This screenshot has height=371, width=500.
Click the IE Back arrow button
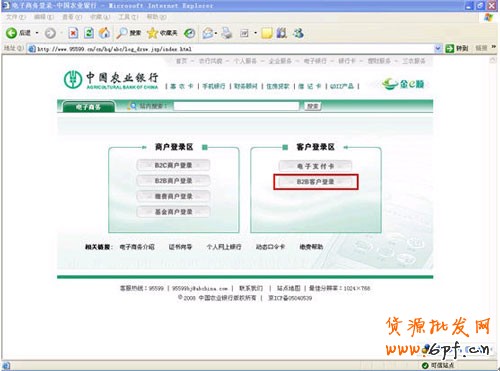pyautogui.click(x=12, y=33)
